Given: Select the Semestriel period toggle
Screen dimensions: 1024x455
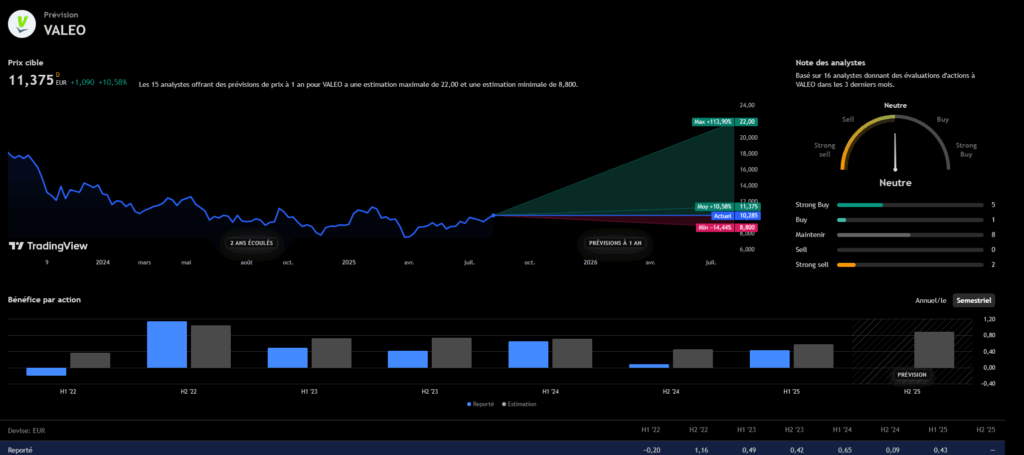Looking at the screenshot, I should [x=974, y=300].
